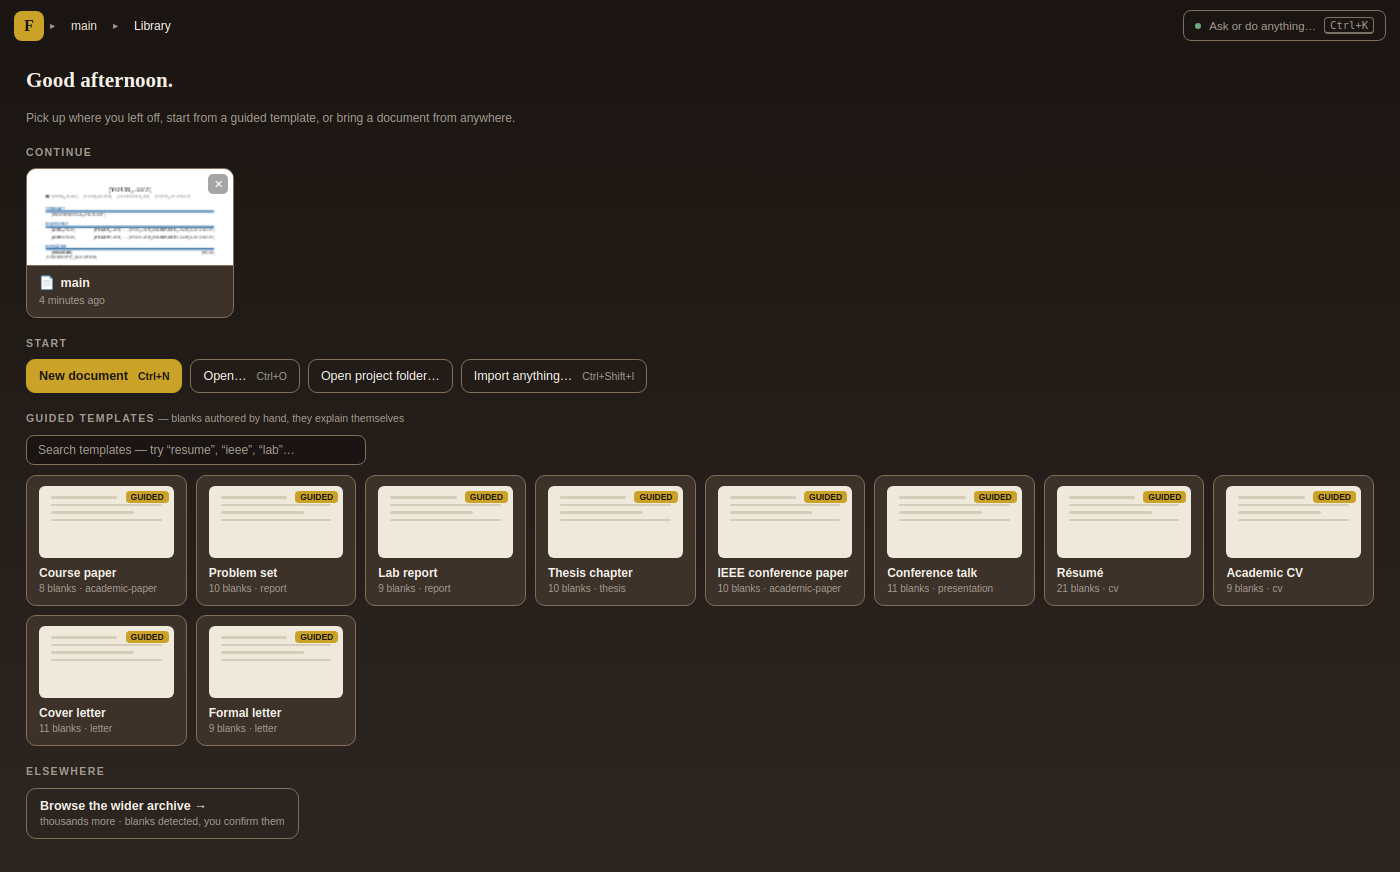Screen dimensions: 1400x872
Task: Click '10 blanks · thesis' text
Action: click(587, 588)
